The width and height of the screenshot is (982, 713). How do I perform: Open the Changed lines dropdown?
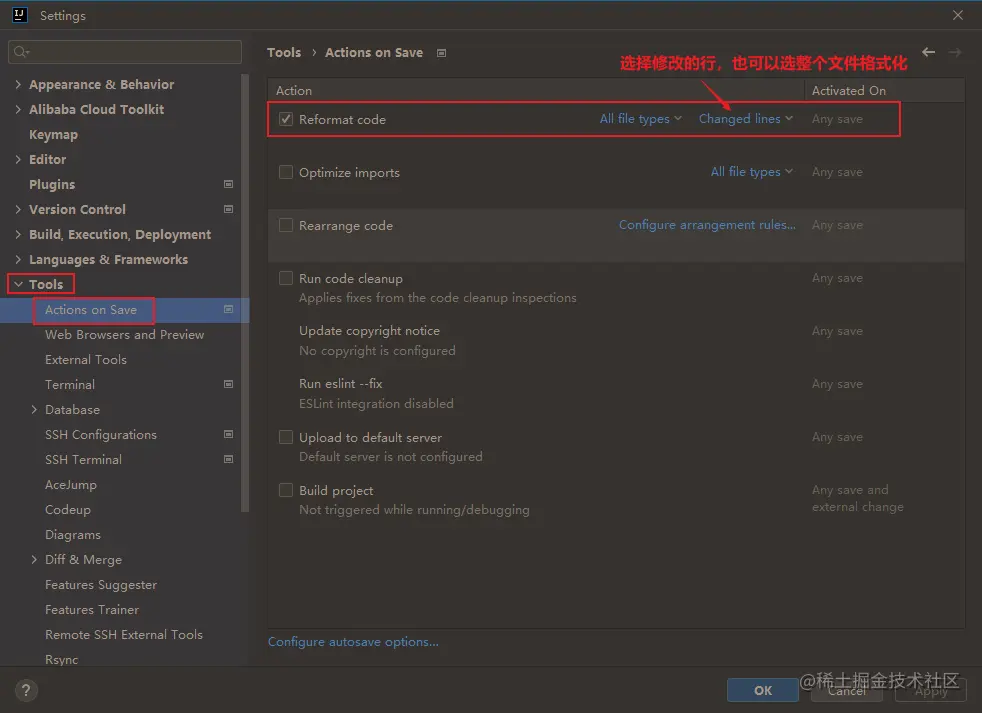tap(746, 119)
